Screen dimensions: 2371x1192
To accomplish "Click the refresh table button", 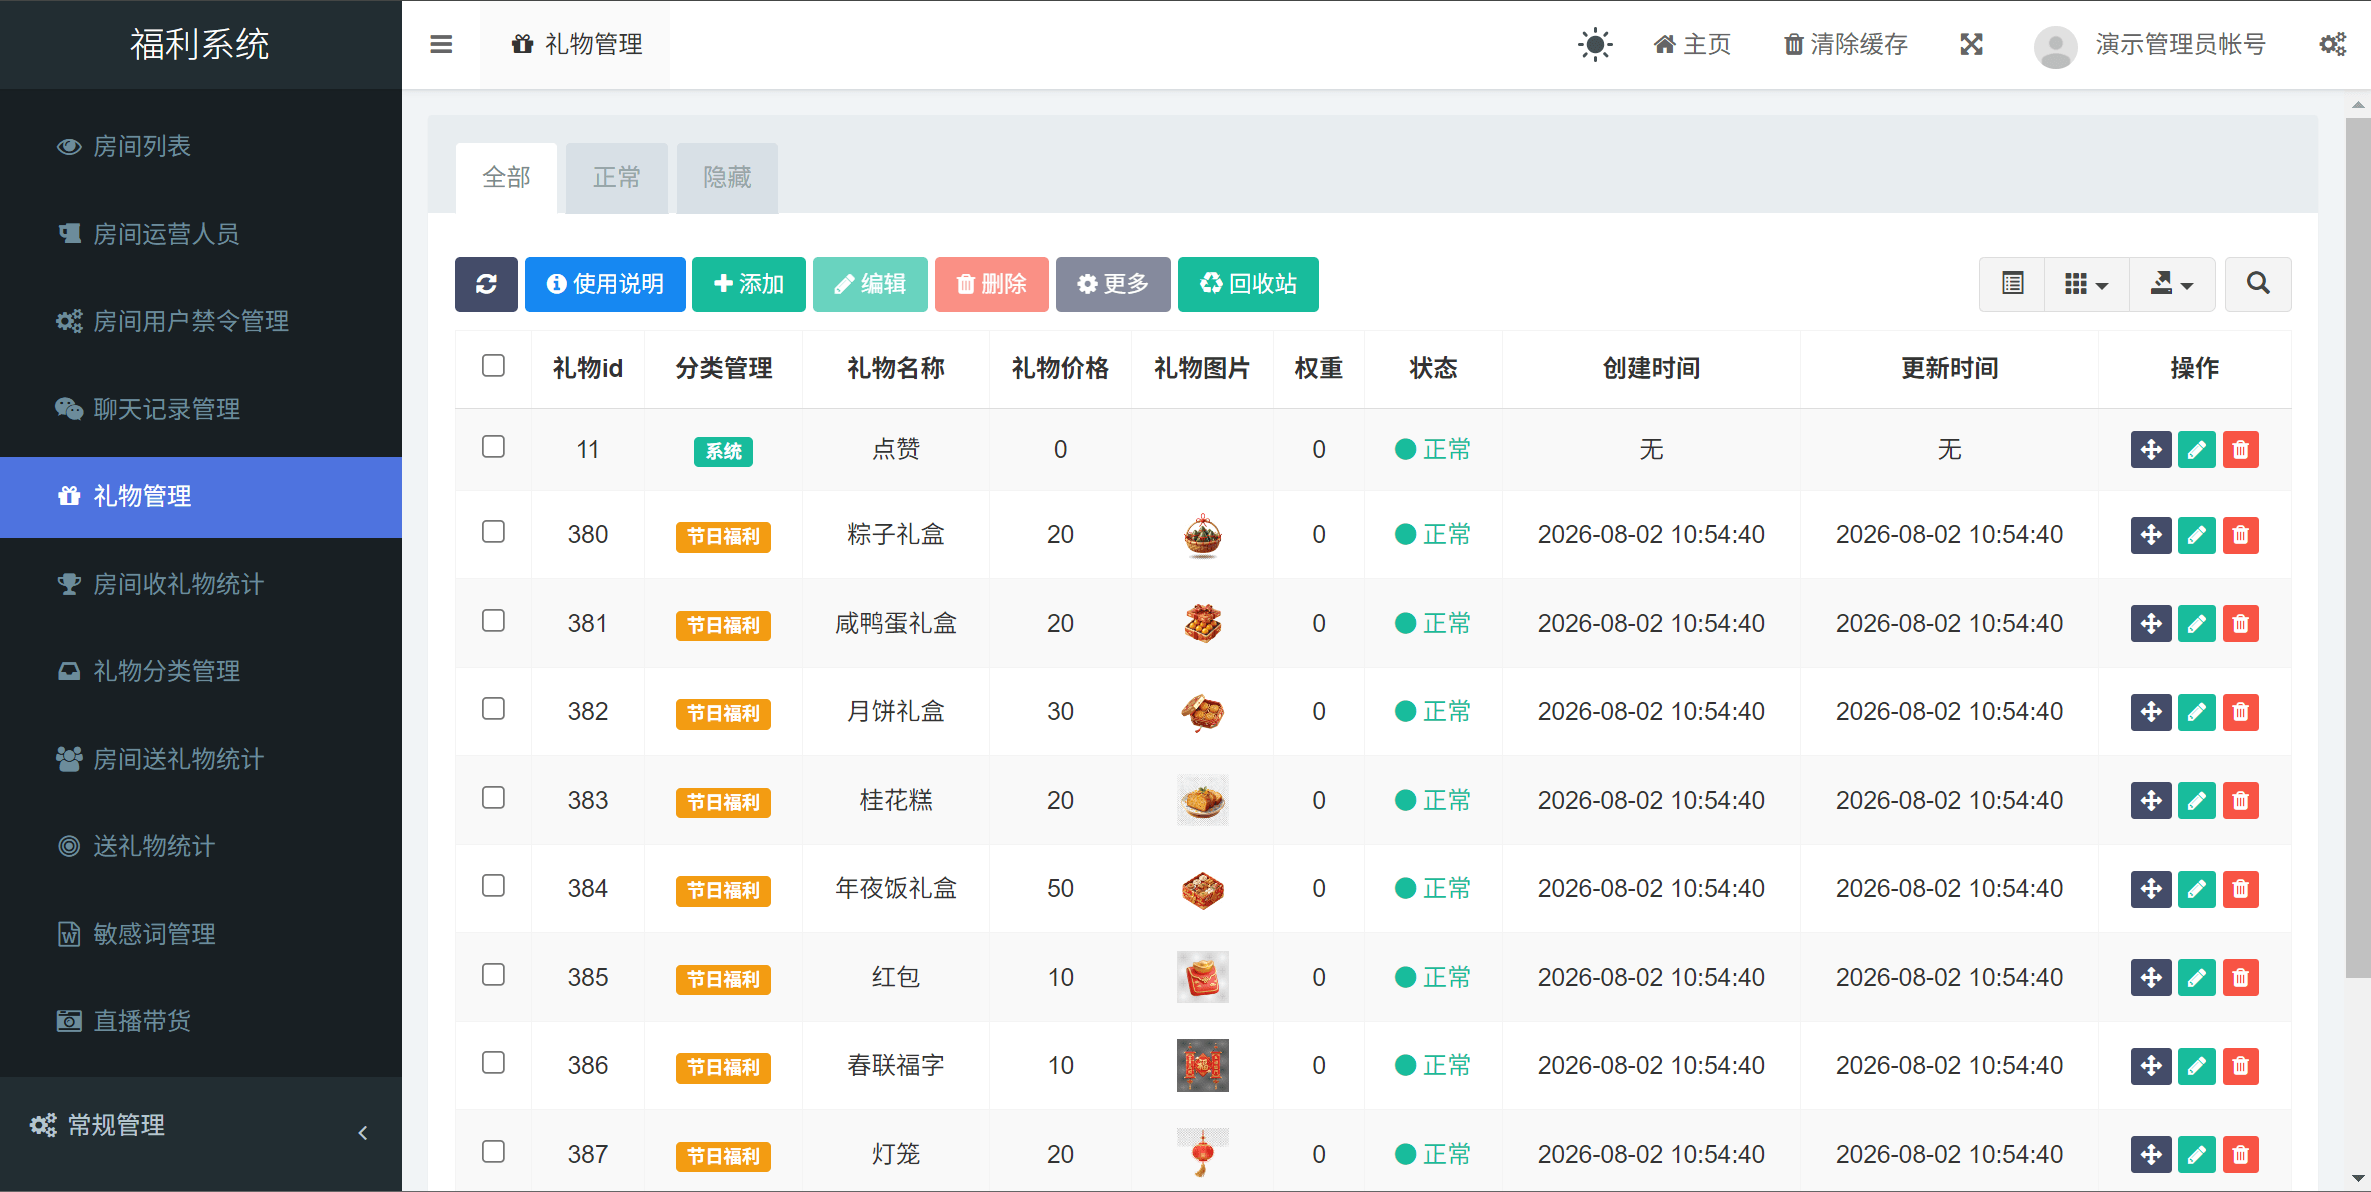I will pyautogui.click(x=486, y=284).
